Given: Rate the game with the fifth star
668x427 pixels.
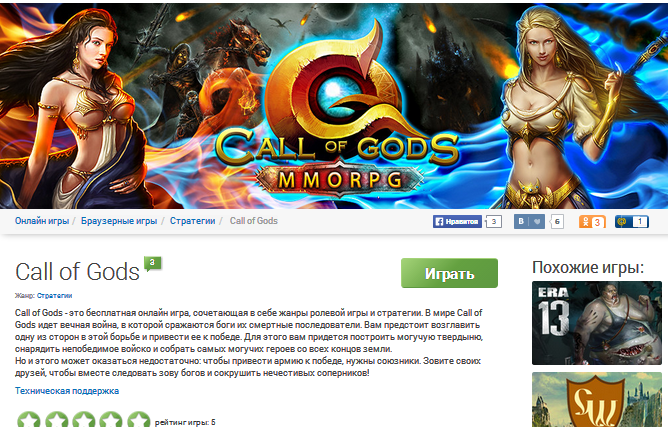Looking at the screenshot, I should [x=138, y=419].
